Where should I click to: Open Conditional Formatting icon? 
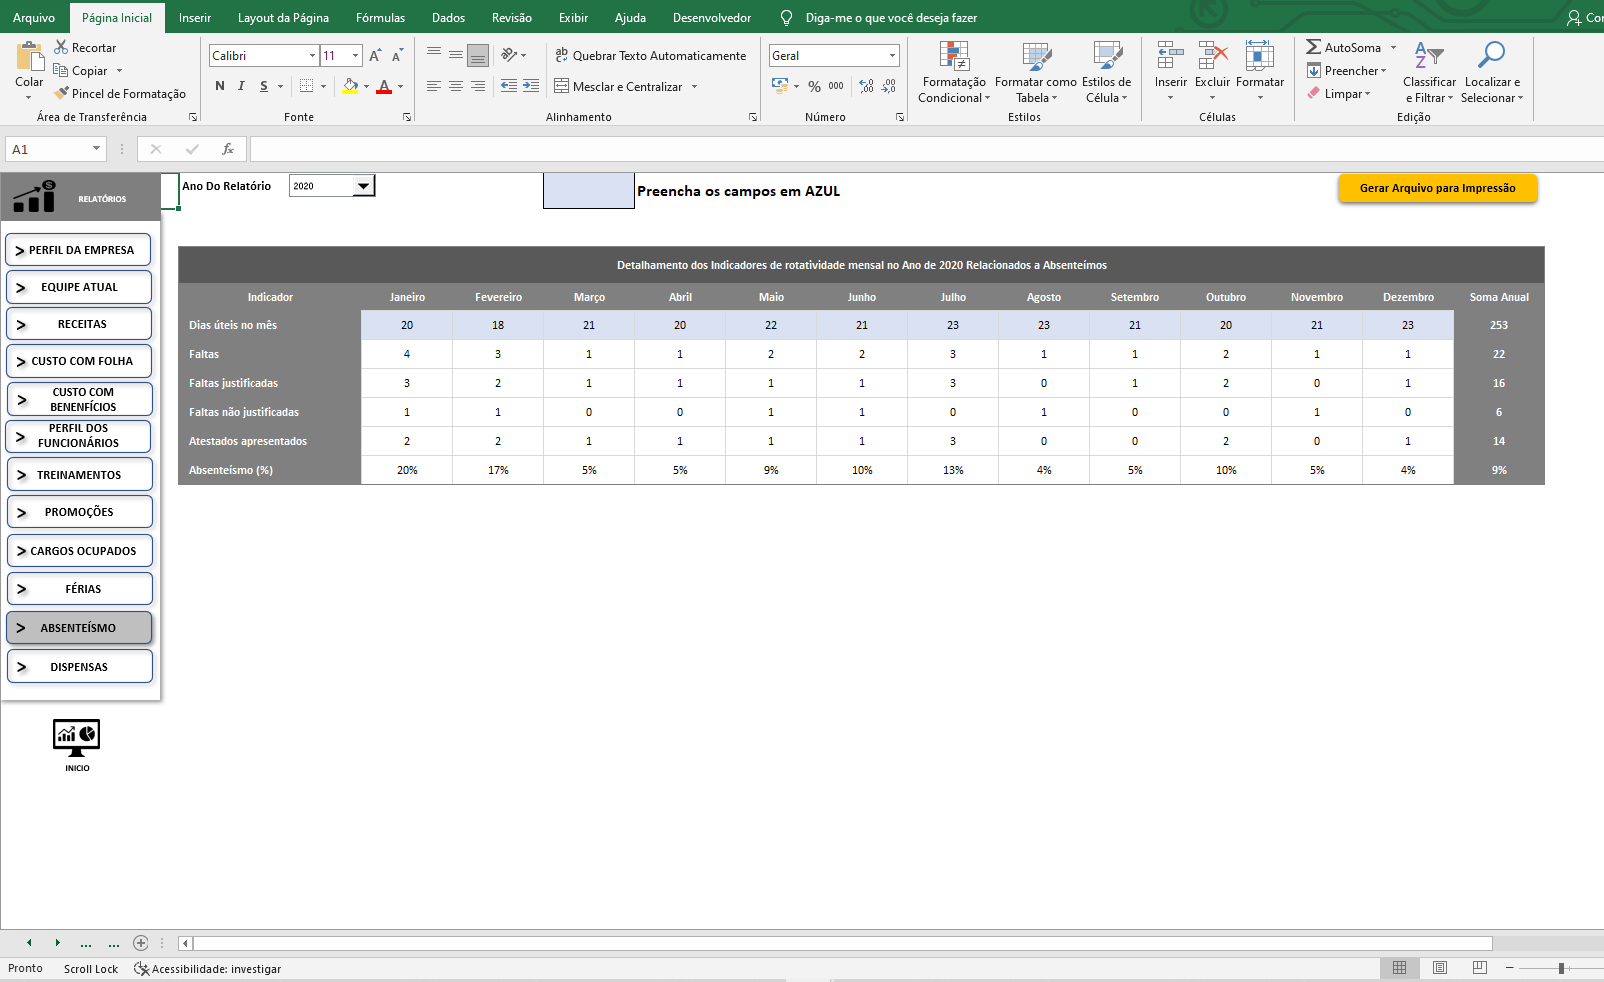[x=954, y=57]
